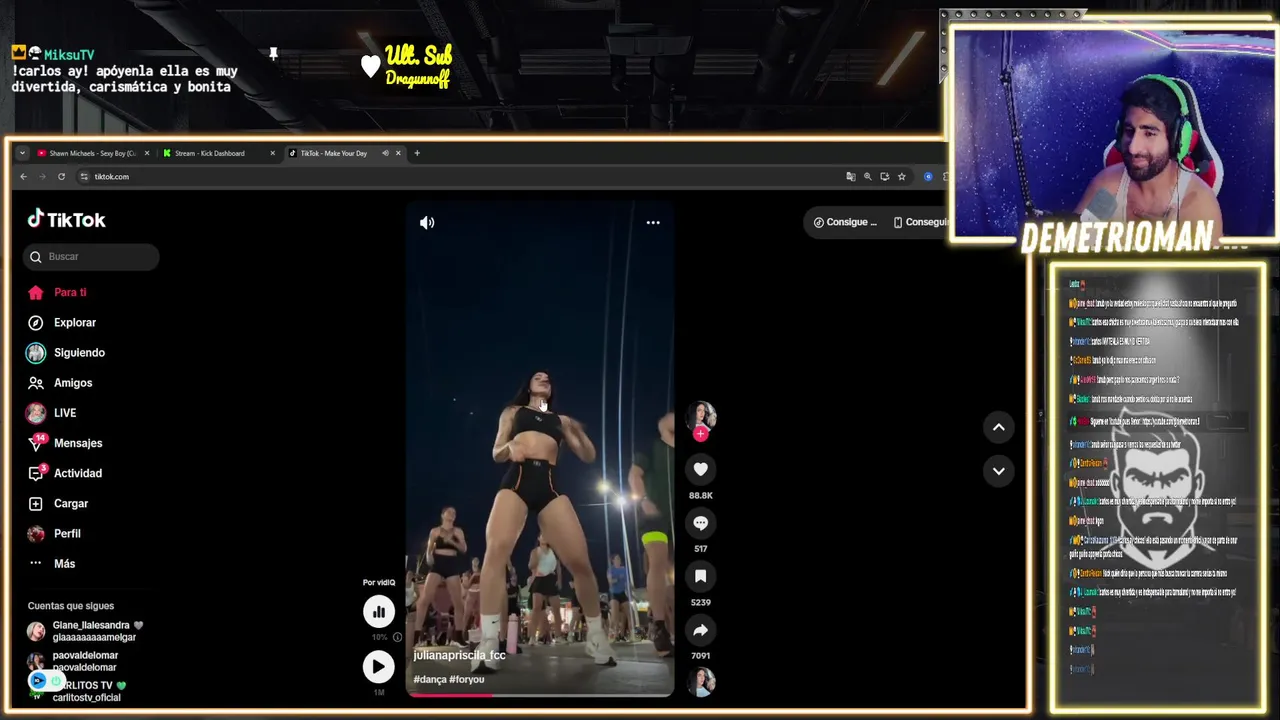Open LIVE in sidebar
This screenshot has height=720, width=1280.
click(52, 413)
